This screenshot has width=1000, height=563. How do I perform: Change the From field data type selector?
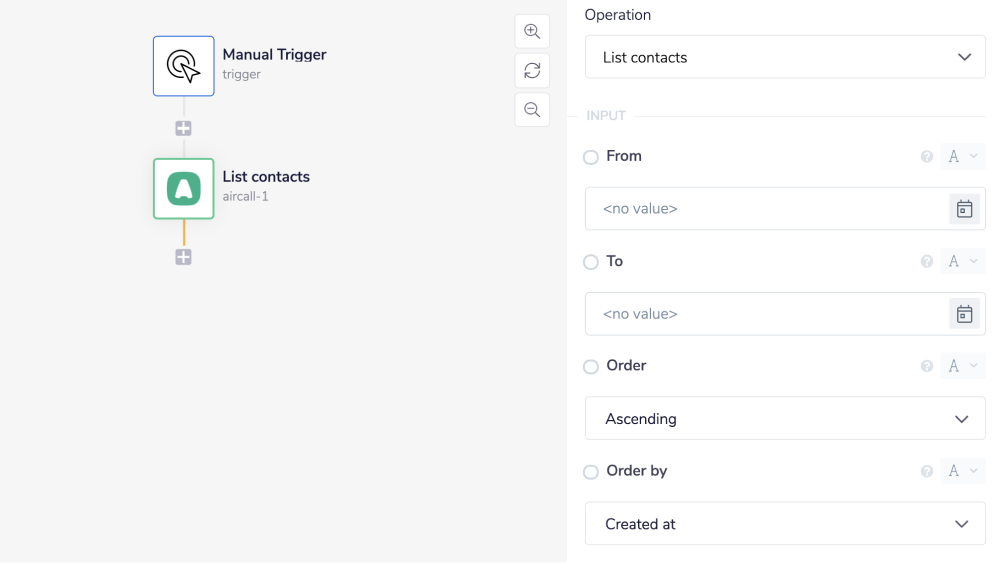pyautogui.click(x=962, y=157)
